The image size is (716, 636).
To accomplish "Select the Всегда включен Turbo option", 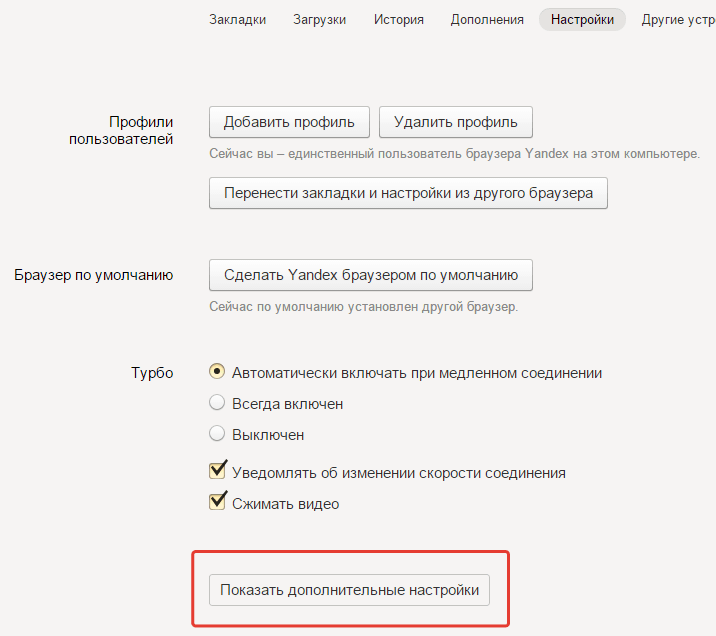I will 217,403.
